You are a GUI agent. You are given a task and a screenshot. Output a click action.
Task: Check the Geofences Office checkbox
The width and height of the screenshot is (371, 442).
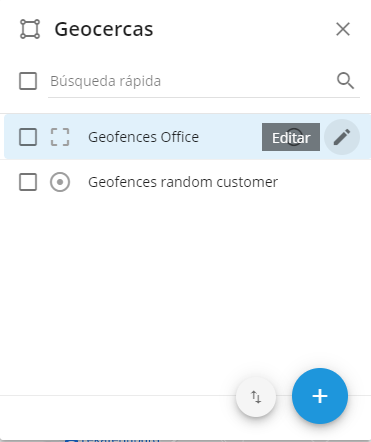(28, 137)
